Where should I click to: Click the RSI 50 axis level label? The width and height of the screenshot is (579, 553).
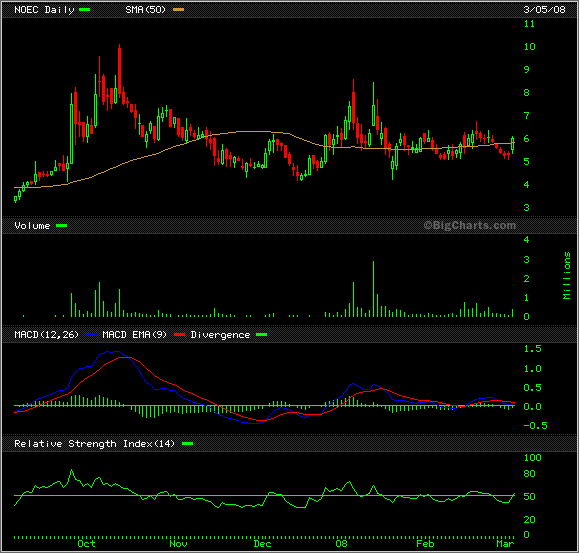pyautogui.click(x=530, y=497)
